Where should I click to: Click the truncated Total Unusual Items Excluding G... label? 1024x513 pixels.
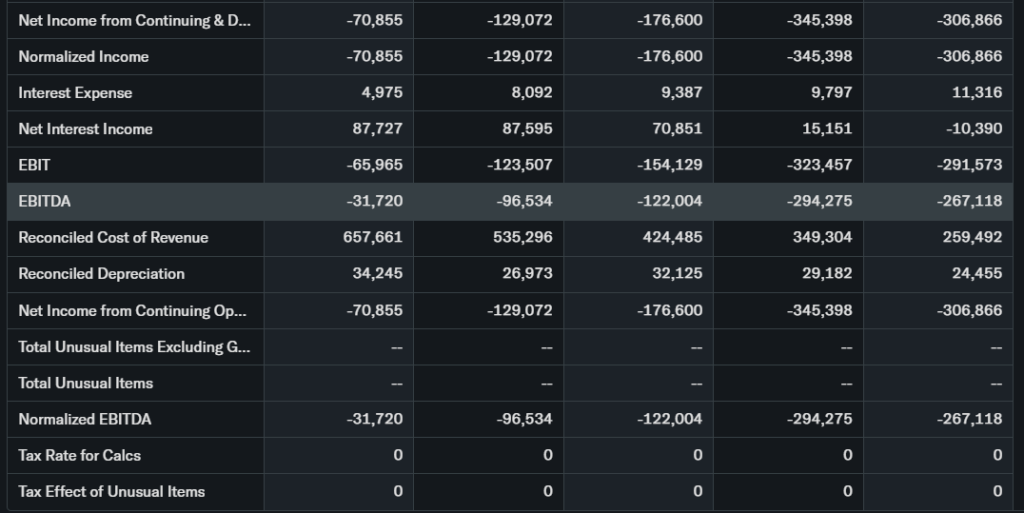click(134, 347)
